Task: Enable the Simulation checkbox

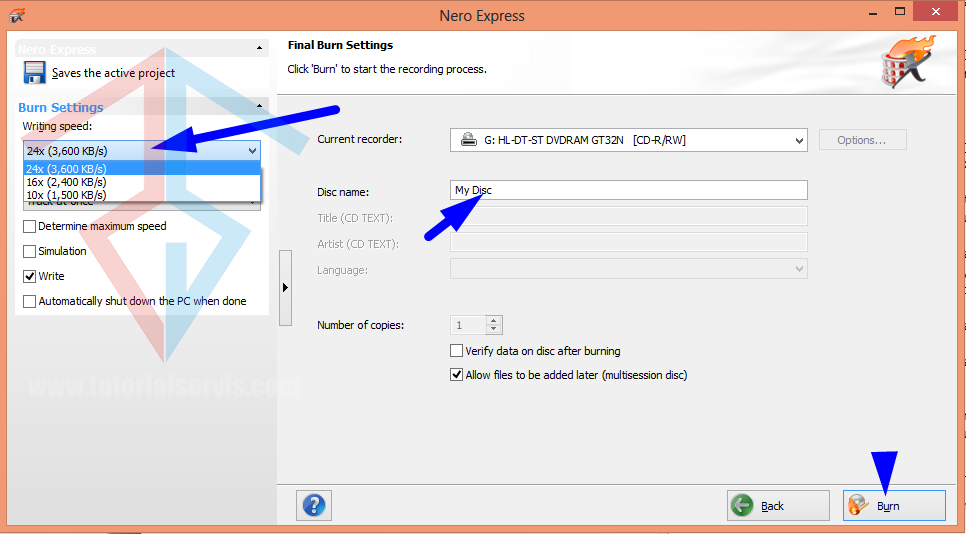Action: (30, 251)
